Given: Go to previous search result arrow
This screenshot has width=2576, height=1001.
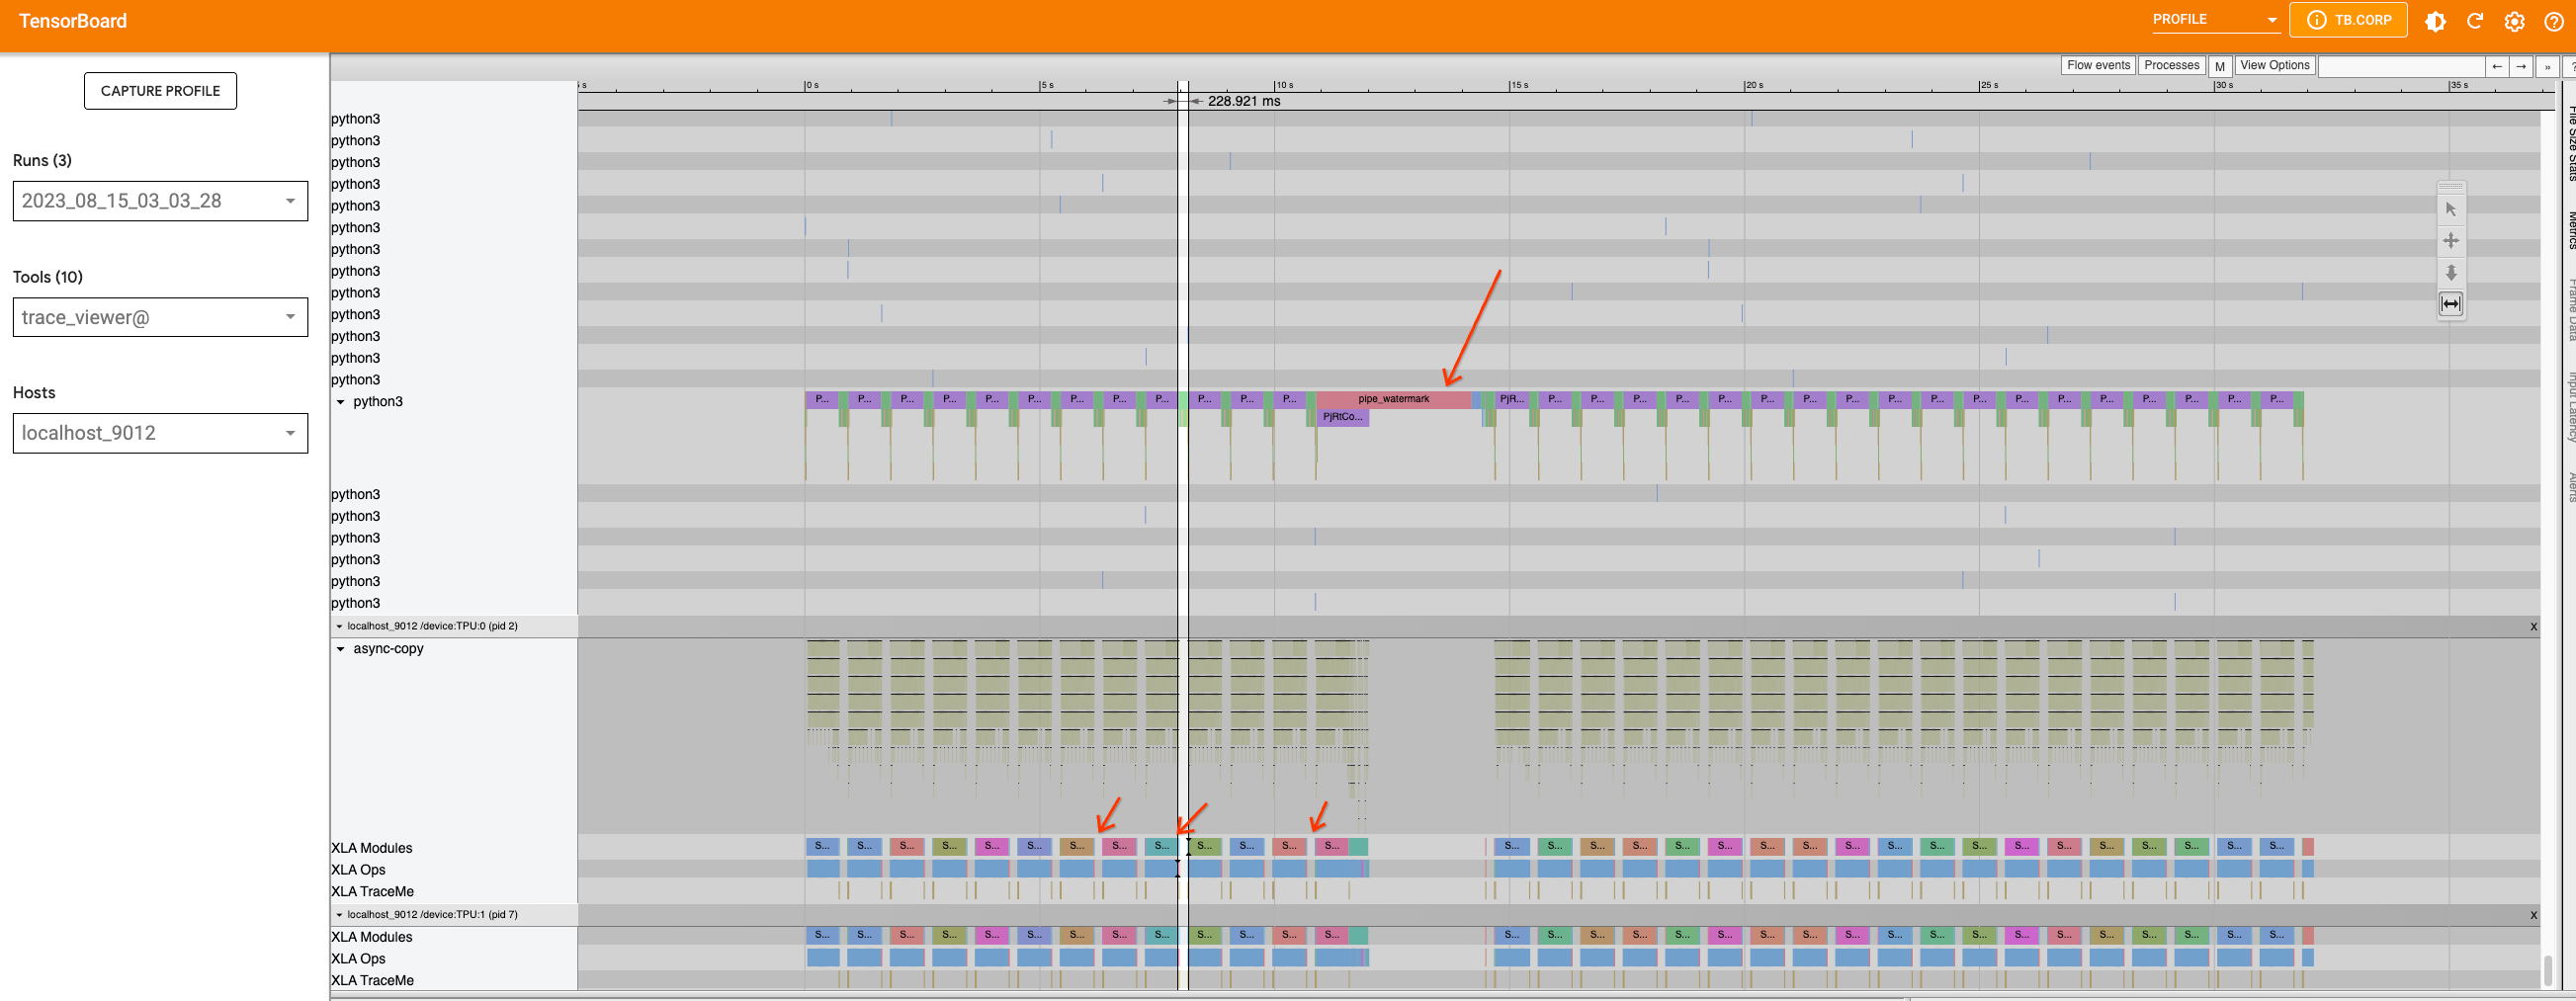Looking at the screenshot, I should coord(2497,66).
